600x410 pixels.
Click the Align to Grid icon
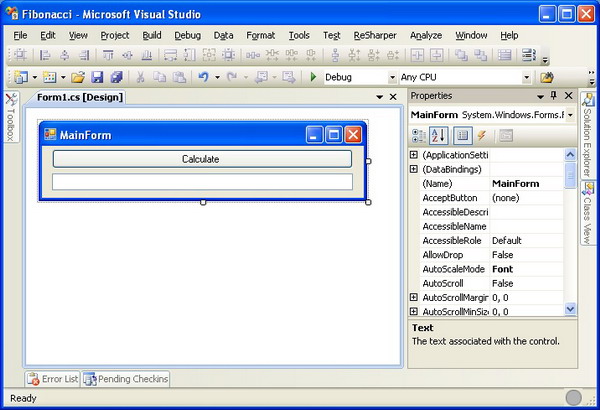tap(20, 56)
